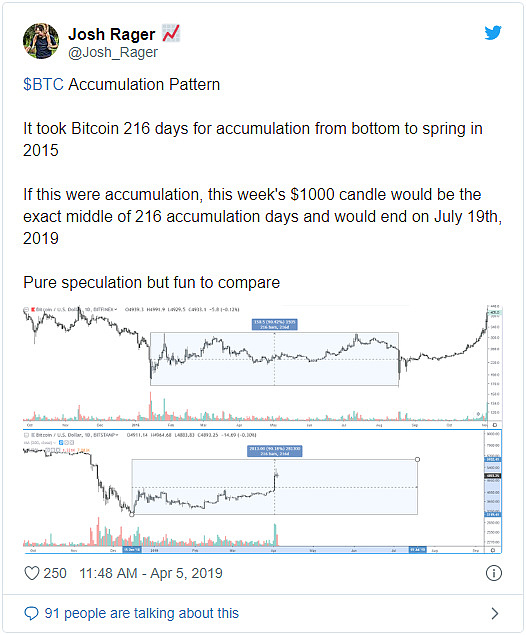Screen dimensions: 526x635
Task: Toggle the blue MA indicator visibility button
Action: 61,443
